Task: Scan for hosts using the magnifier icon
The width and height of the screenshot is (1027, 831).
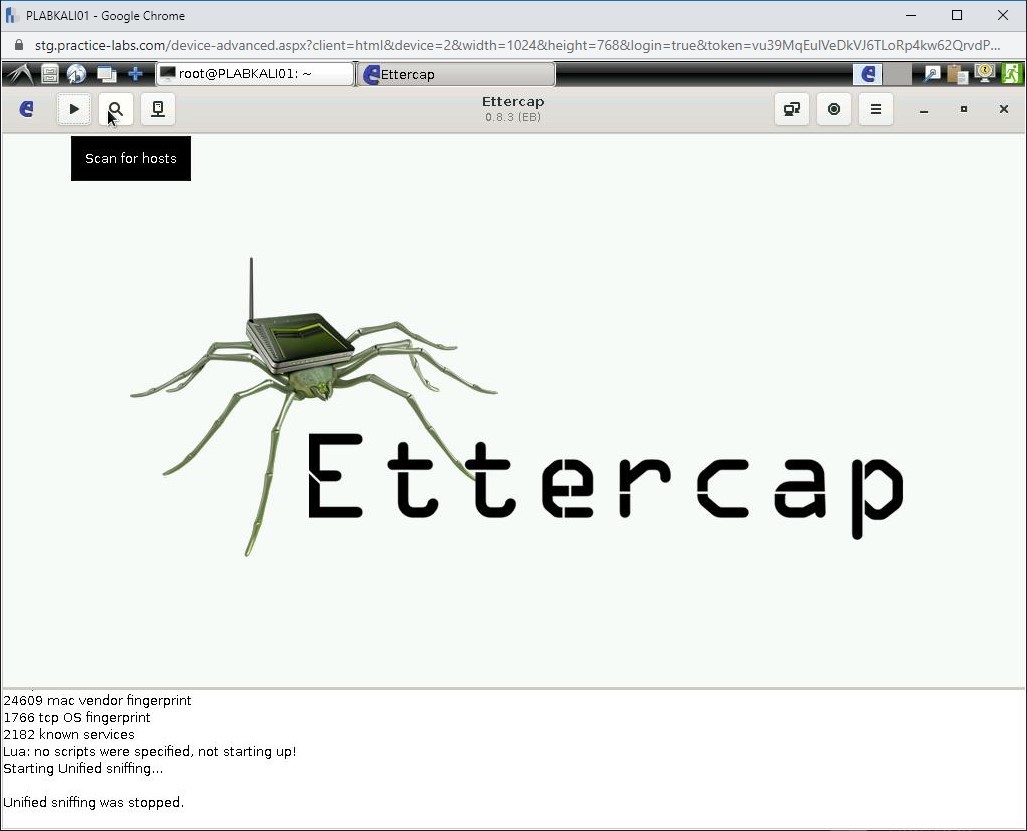Action: coord(115,109)
